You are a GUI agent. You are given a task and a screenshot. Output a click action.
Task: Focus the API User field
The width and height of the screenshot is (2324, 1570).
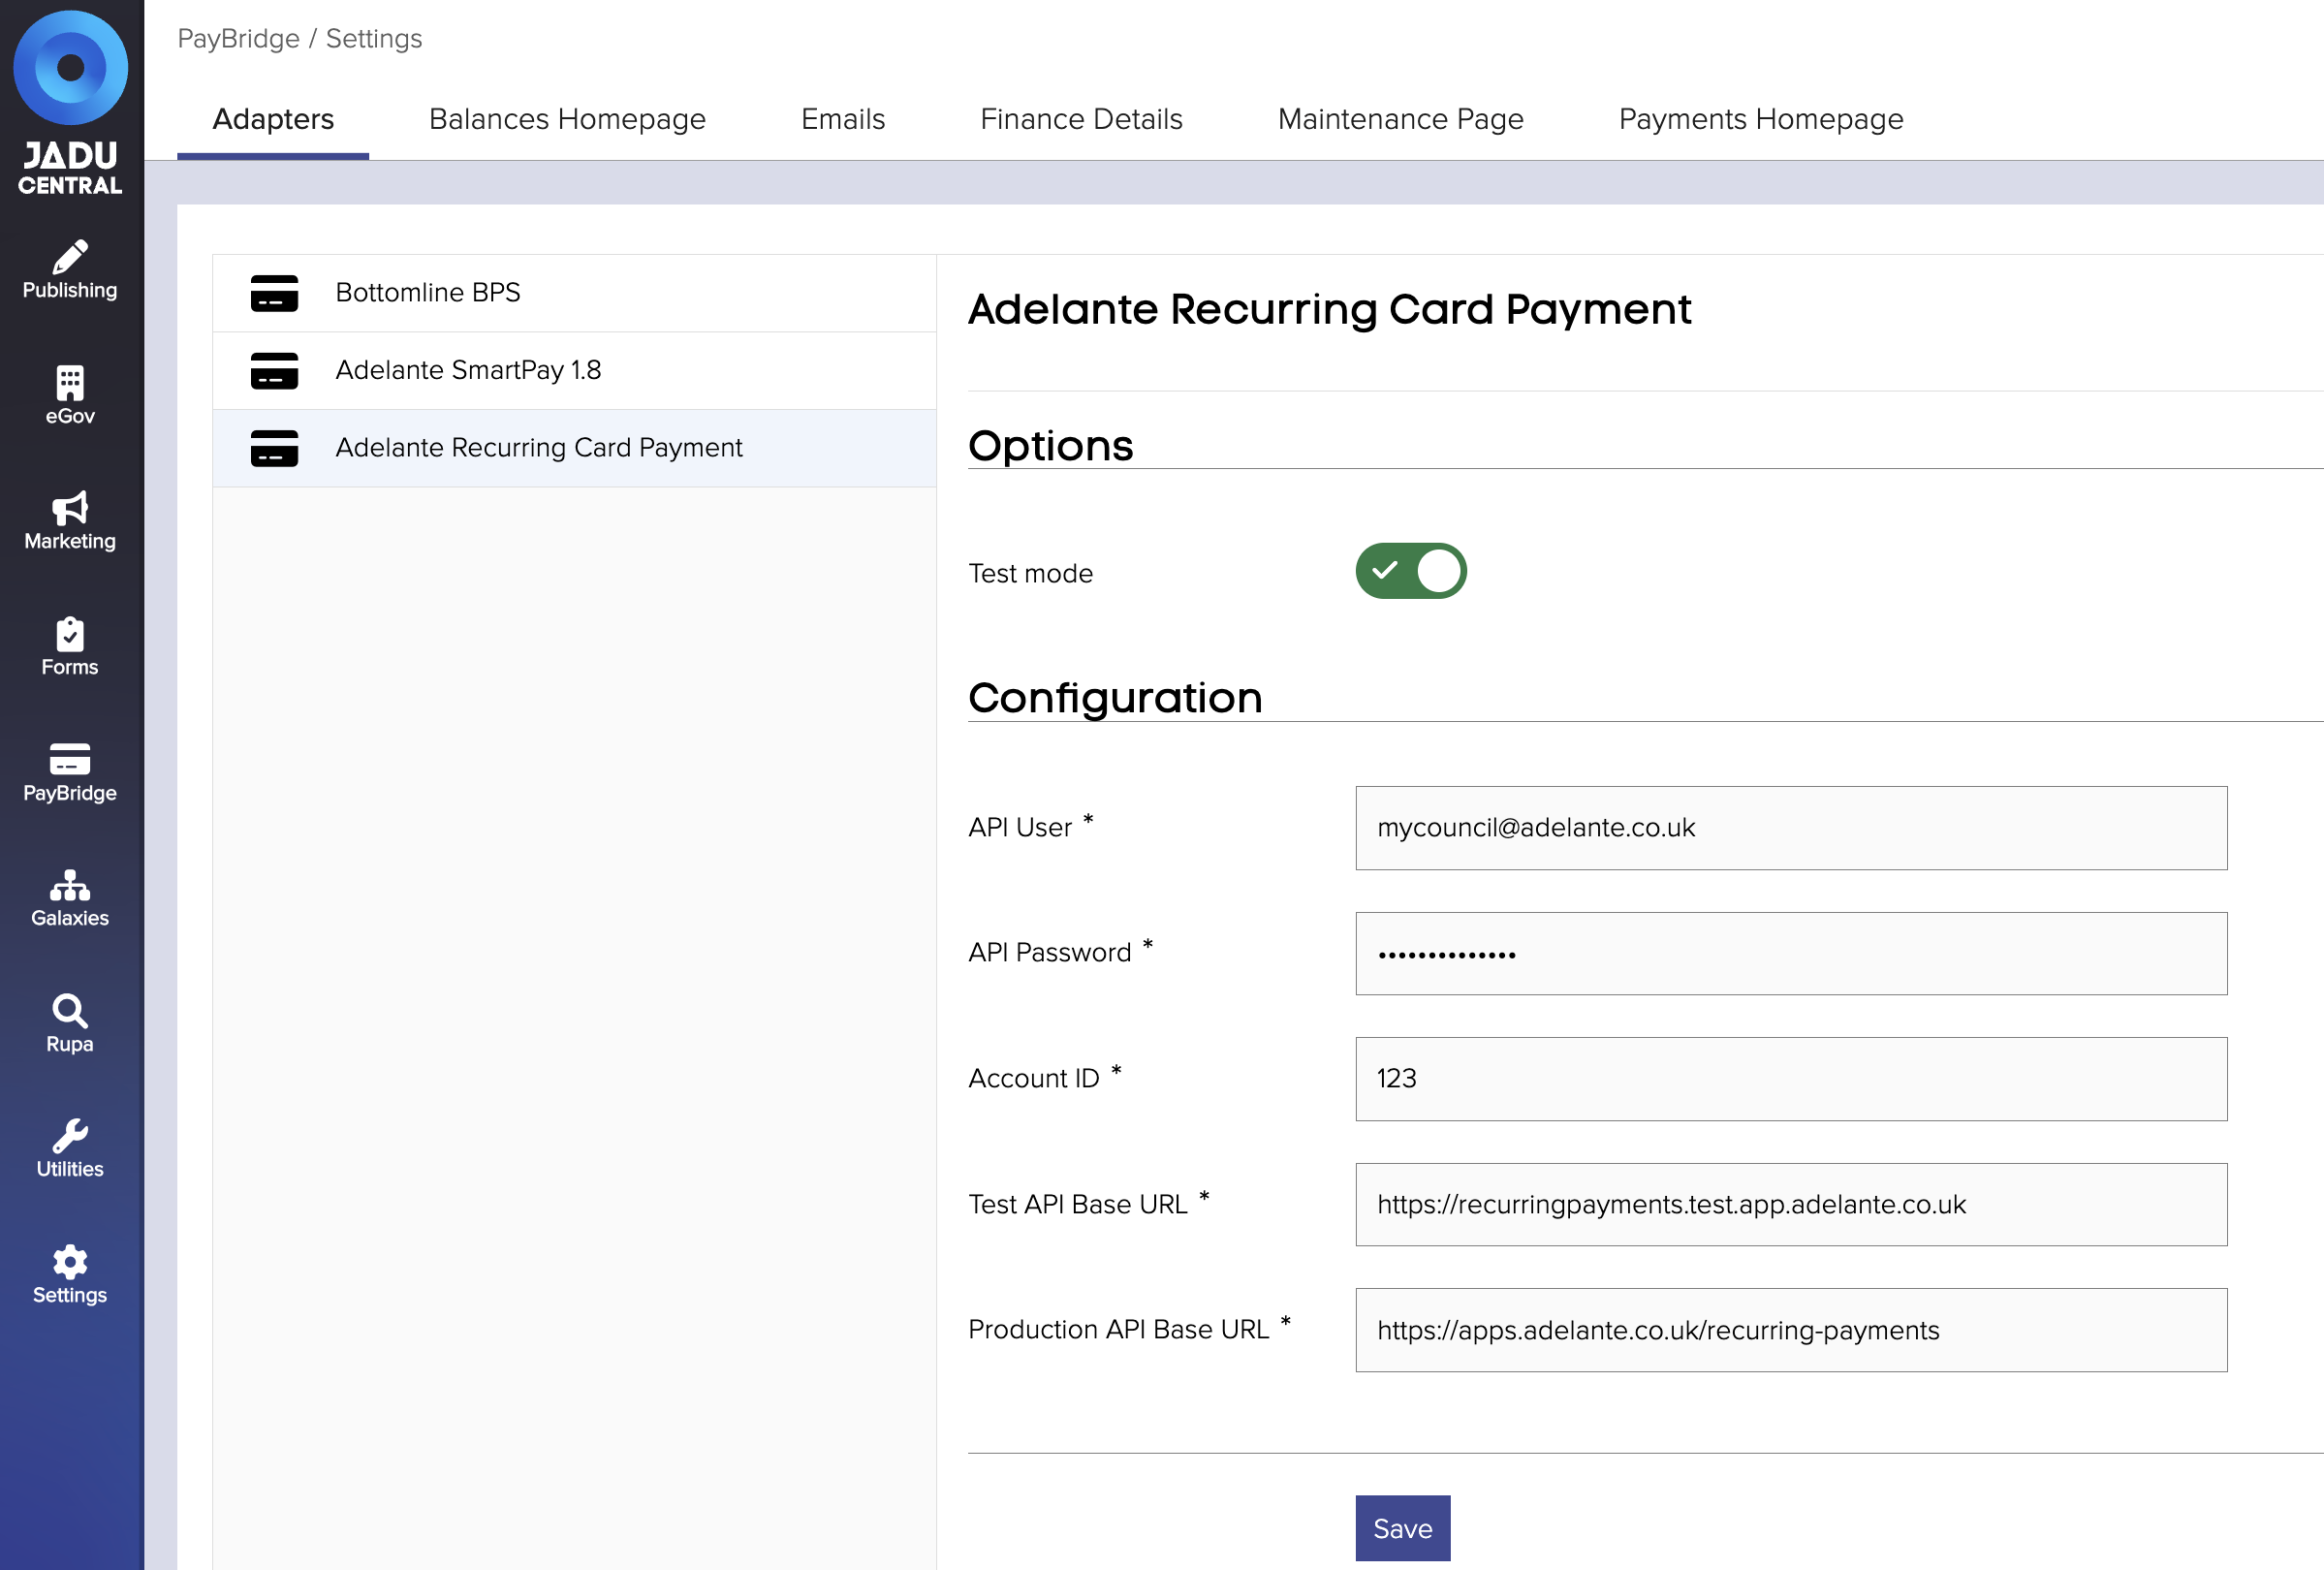[1791, 828]
